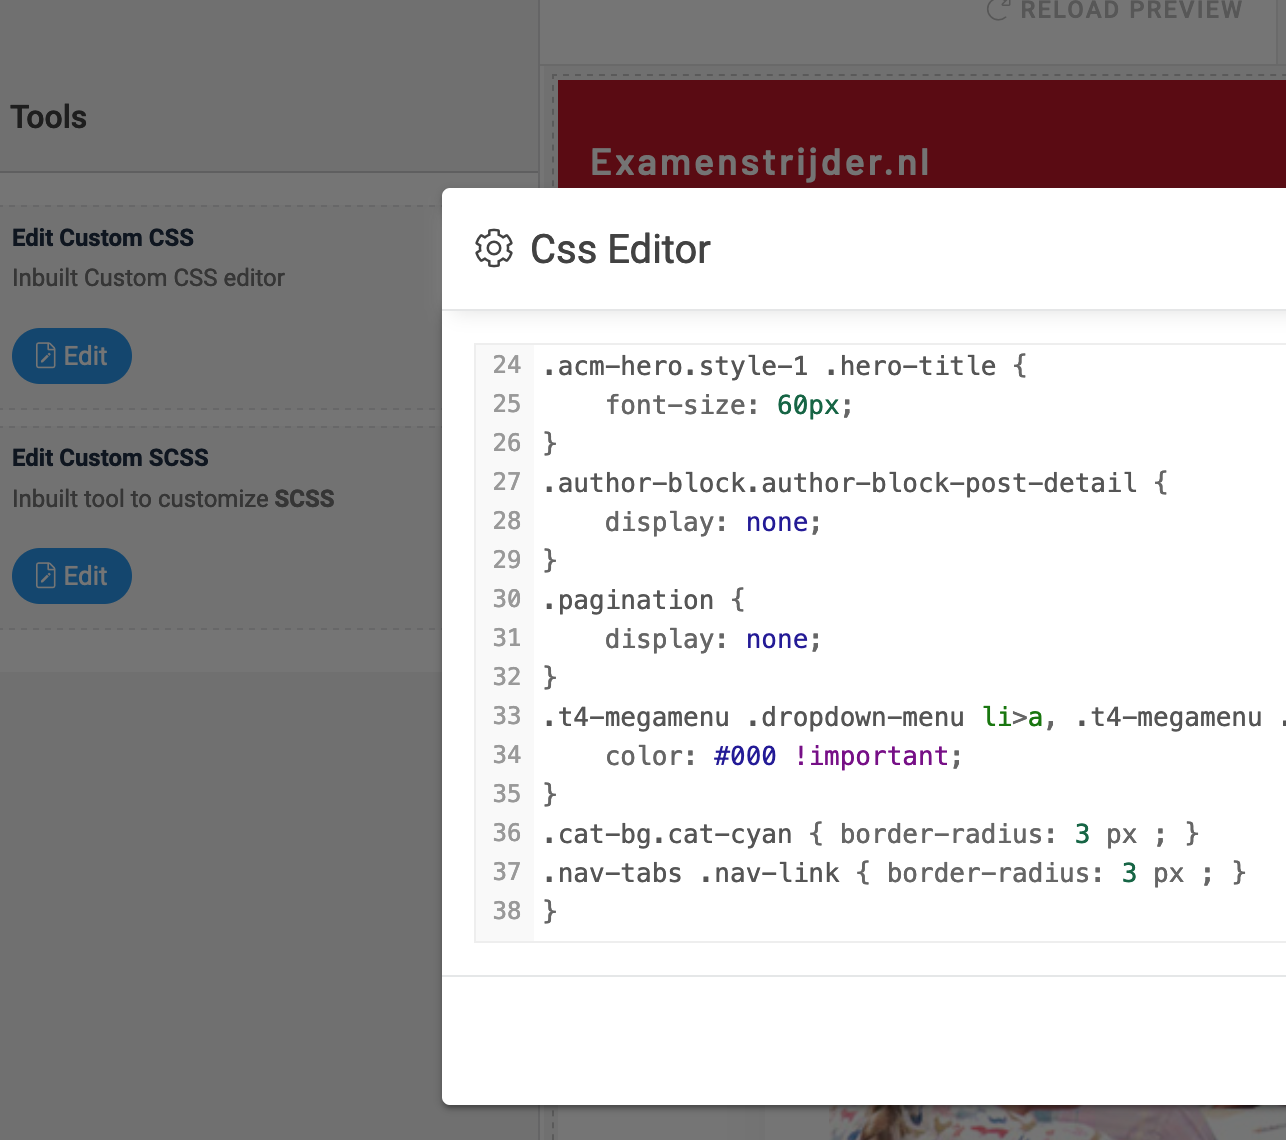1286x1140 pixels.
Task: Click the .cat-bg.cat-cyan rule line
Action: coord(871,834)
